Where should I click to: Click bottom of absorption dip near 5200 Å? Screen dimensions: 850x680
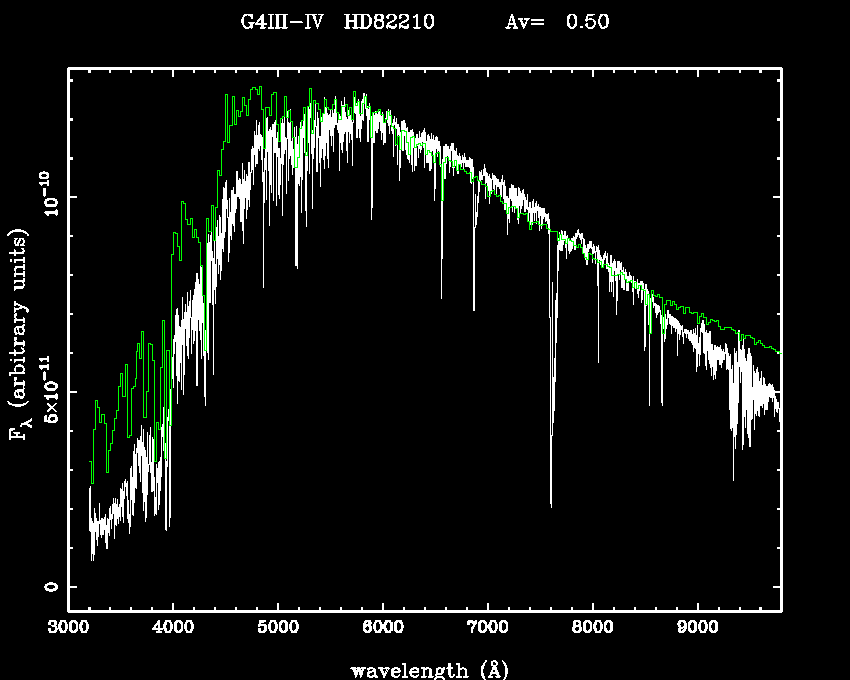pos(296,267)
